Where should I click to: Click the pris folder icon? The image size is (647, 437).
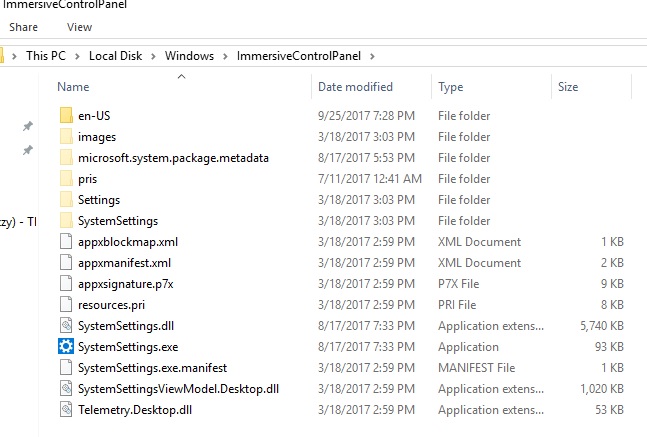[x=66, y=179]
